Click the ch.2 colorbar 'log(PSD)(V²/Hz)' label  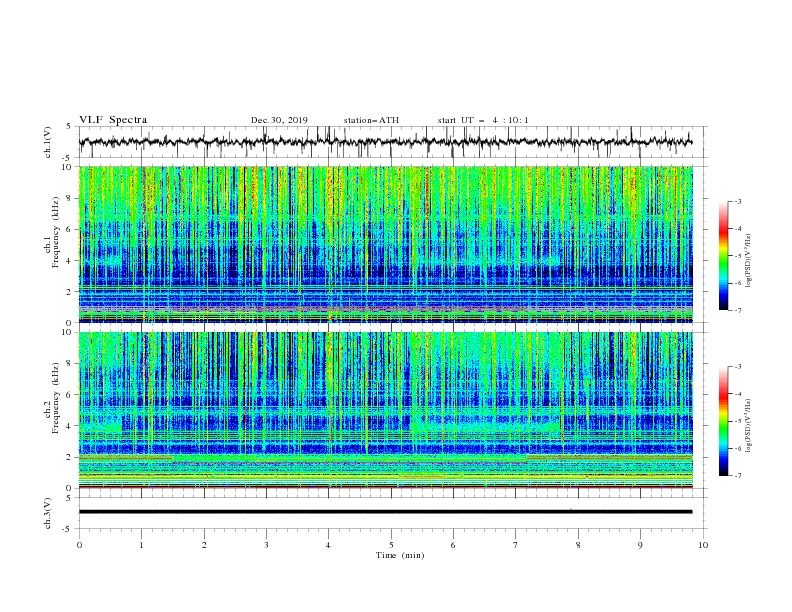click(x=748, y=426)
